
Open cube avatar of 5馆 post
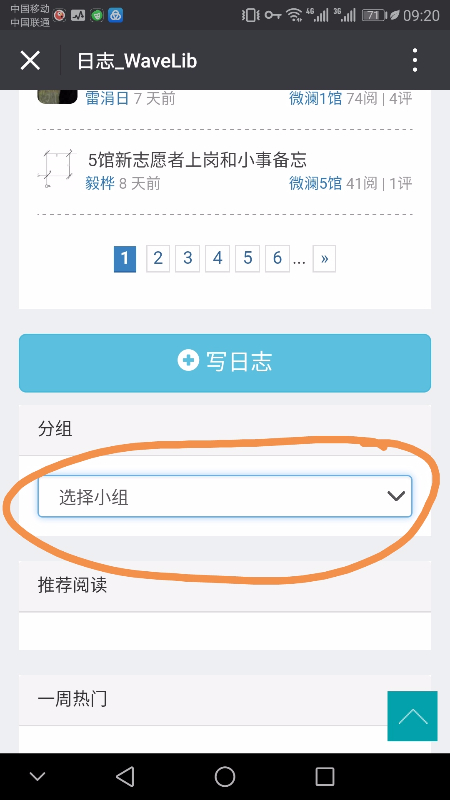tap(57, 169)
